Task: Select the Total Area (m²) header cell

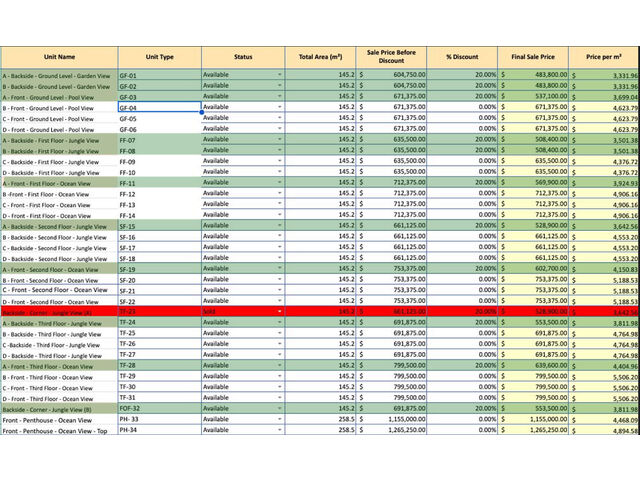Action: coord(320,57)
